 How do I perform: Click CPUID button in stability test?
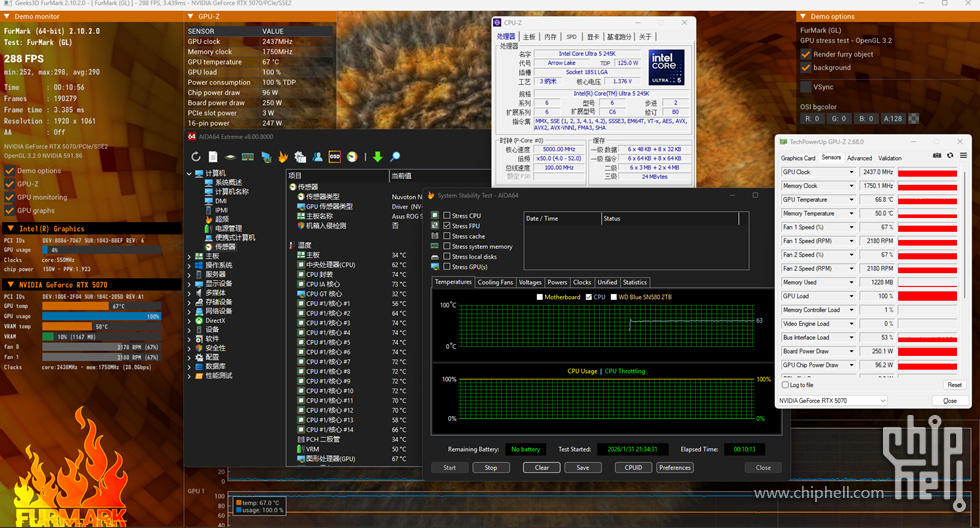633,467
